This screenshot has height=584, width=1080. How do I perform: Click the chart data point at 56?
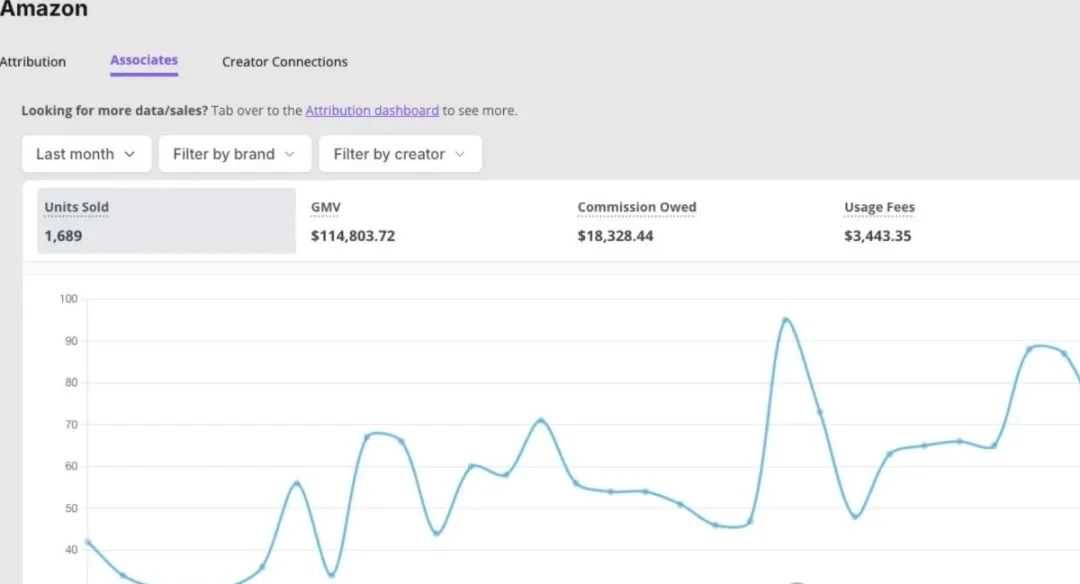pos(297,484)
